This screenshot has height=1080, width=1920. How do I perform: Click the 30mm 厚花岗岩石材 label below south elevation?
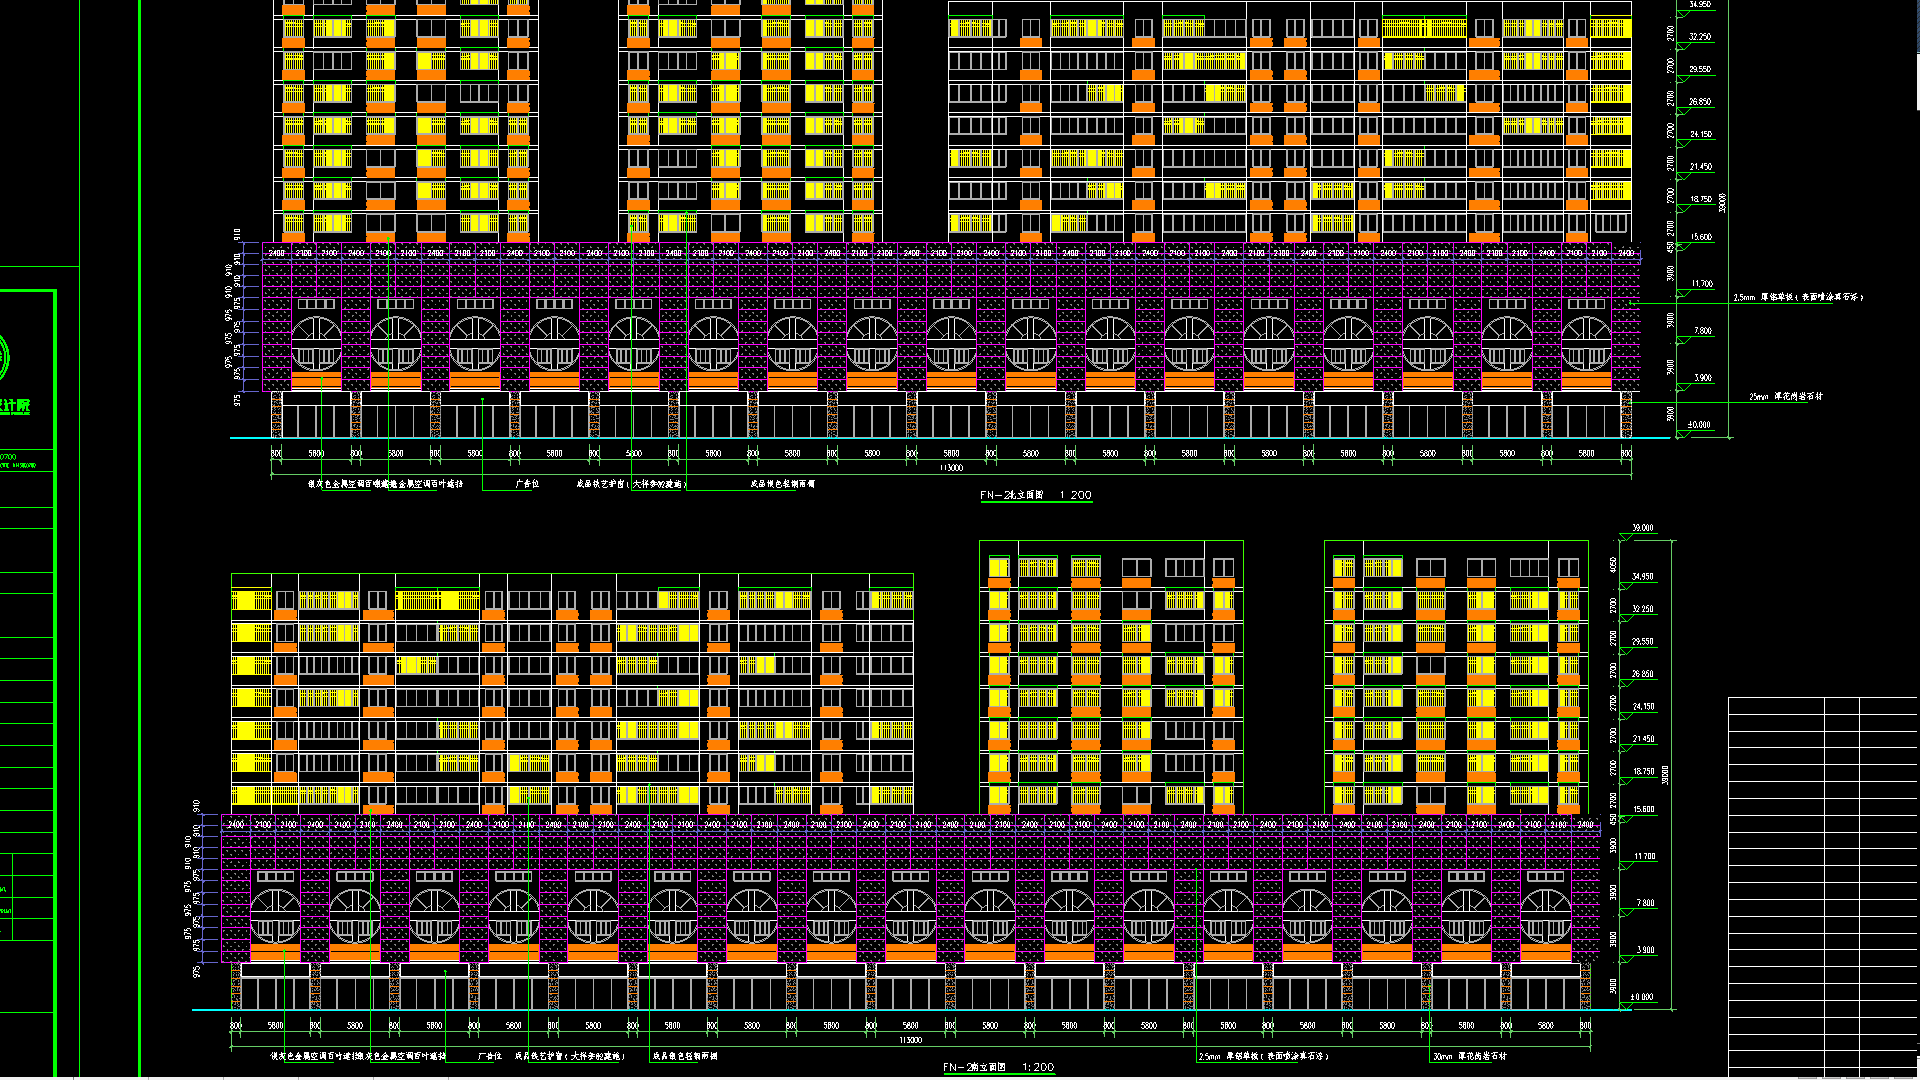(x=1469, y=1056)
